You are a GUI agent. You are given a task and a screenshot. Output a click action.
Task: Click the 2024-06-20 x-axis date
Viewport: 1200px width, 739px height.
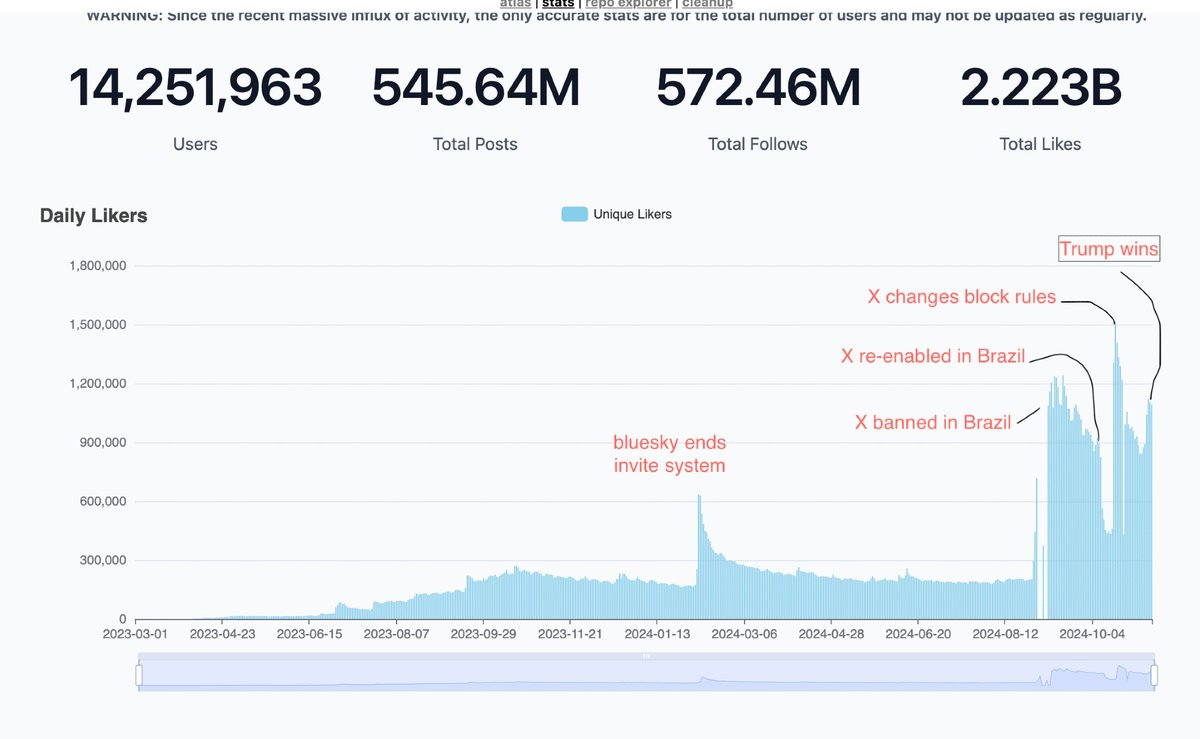point(918,633)
